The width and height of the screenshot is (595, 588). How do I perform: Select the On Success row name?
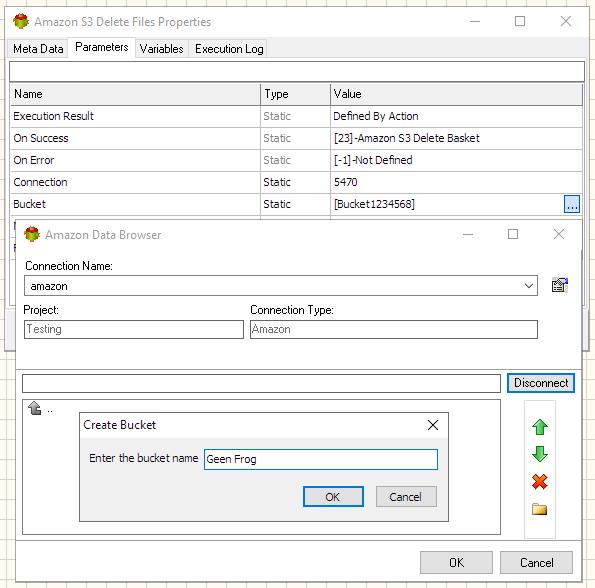click(x=41, y=138)
